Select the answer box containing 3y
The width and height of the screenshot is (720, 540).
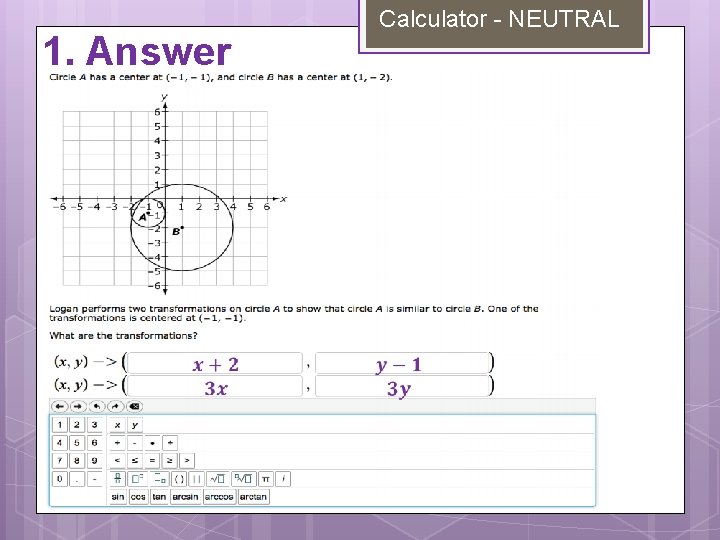[x=402, y=386]
